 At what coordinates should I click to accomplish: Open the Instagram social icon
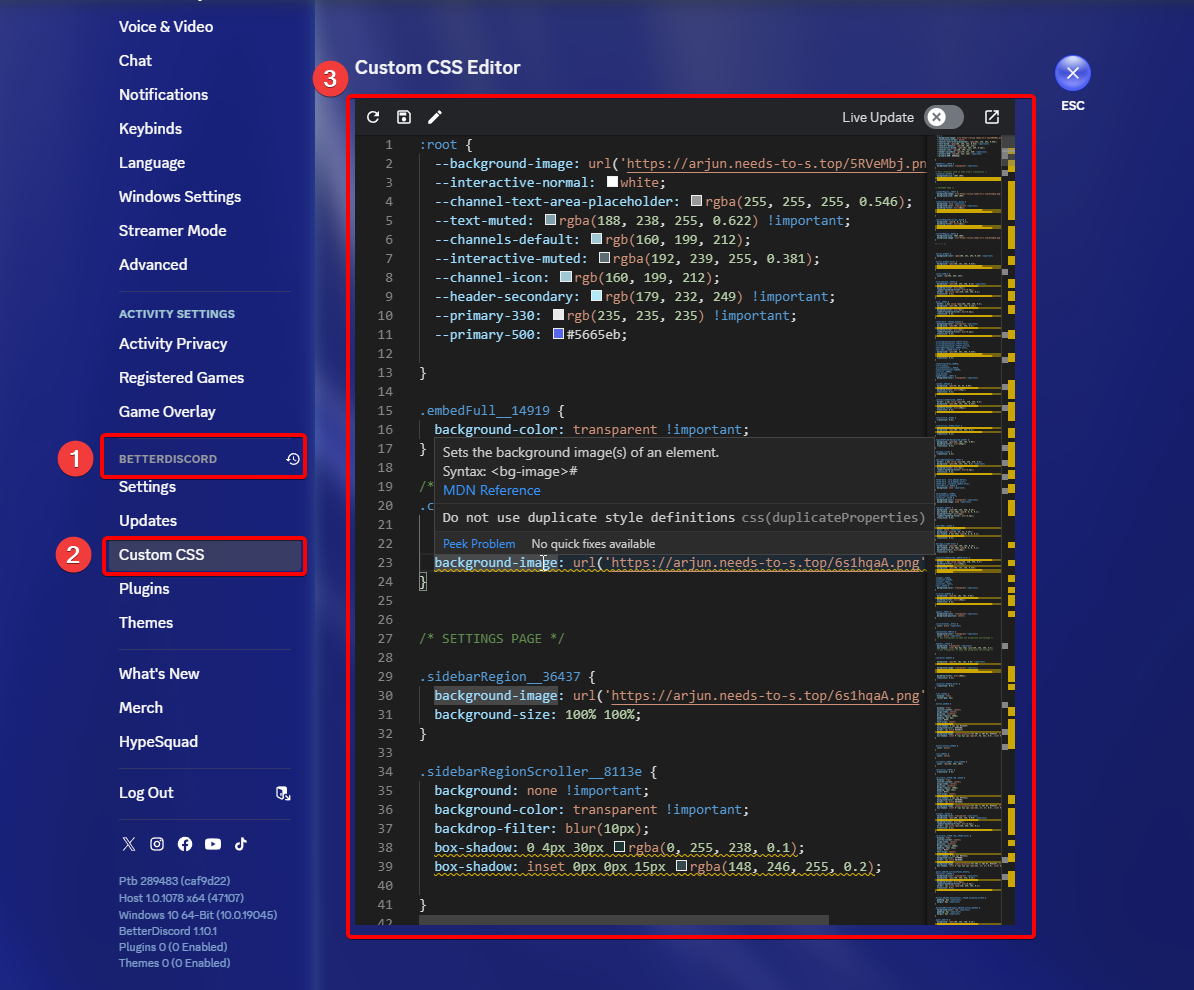157,844
